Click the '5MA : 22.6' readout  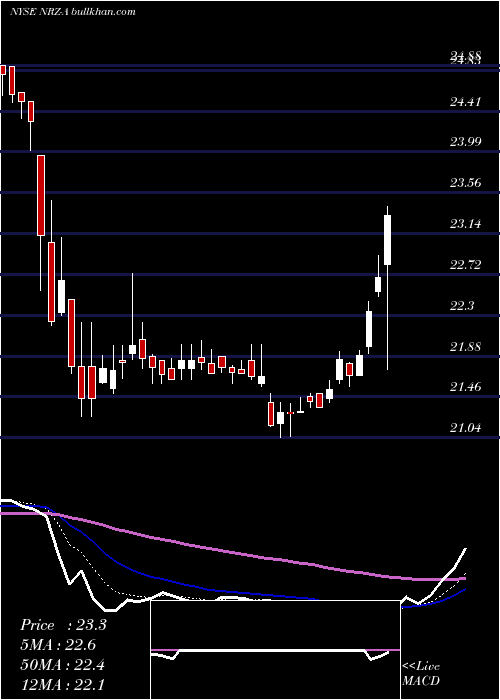(58, 645)
